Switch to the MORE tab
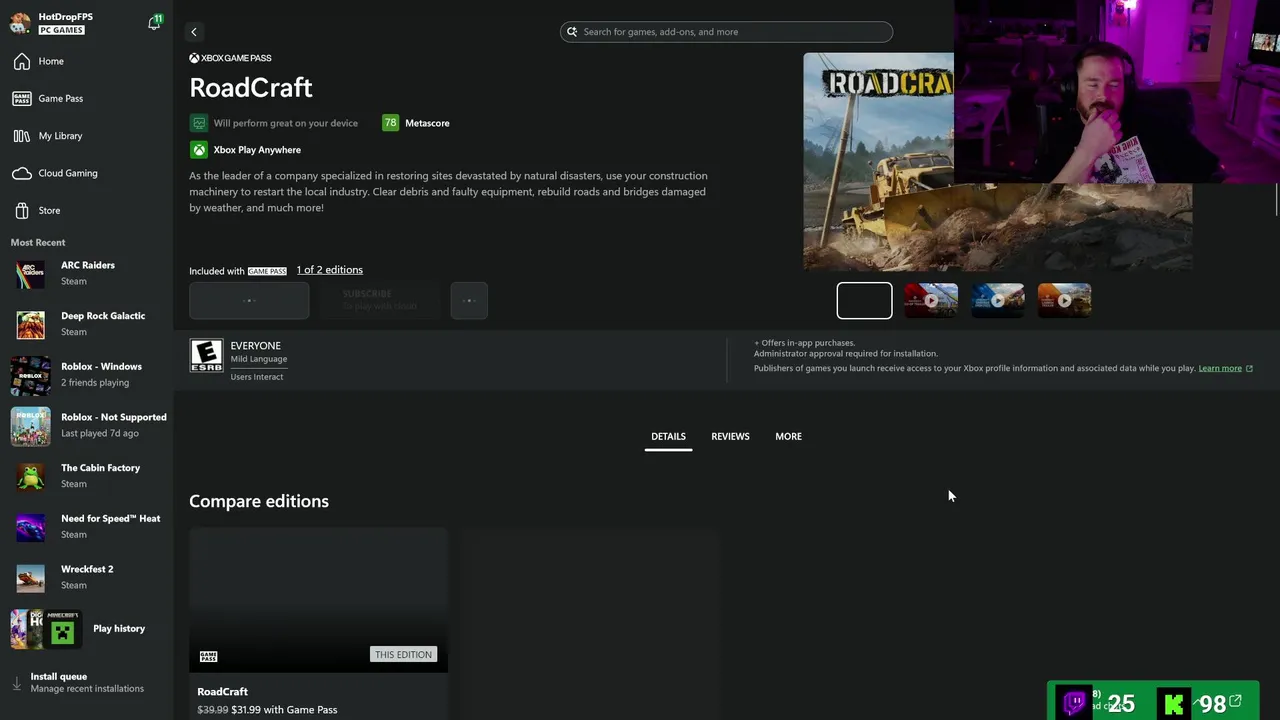 pos(788,437)
